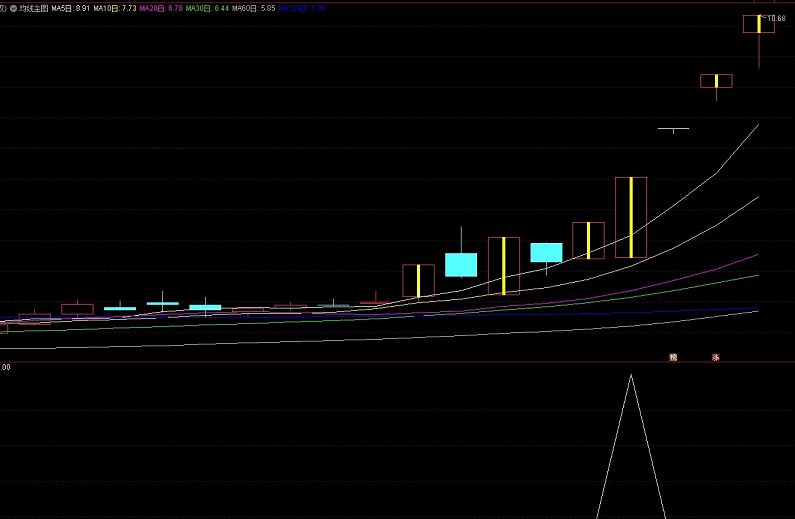Image resolution: width=795 pixels, height=519 pixels.
Task: Select the blue MA120日 readout
Action: 302,8
